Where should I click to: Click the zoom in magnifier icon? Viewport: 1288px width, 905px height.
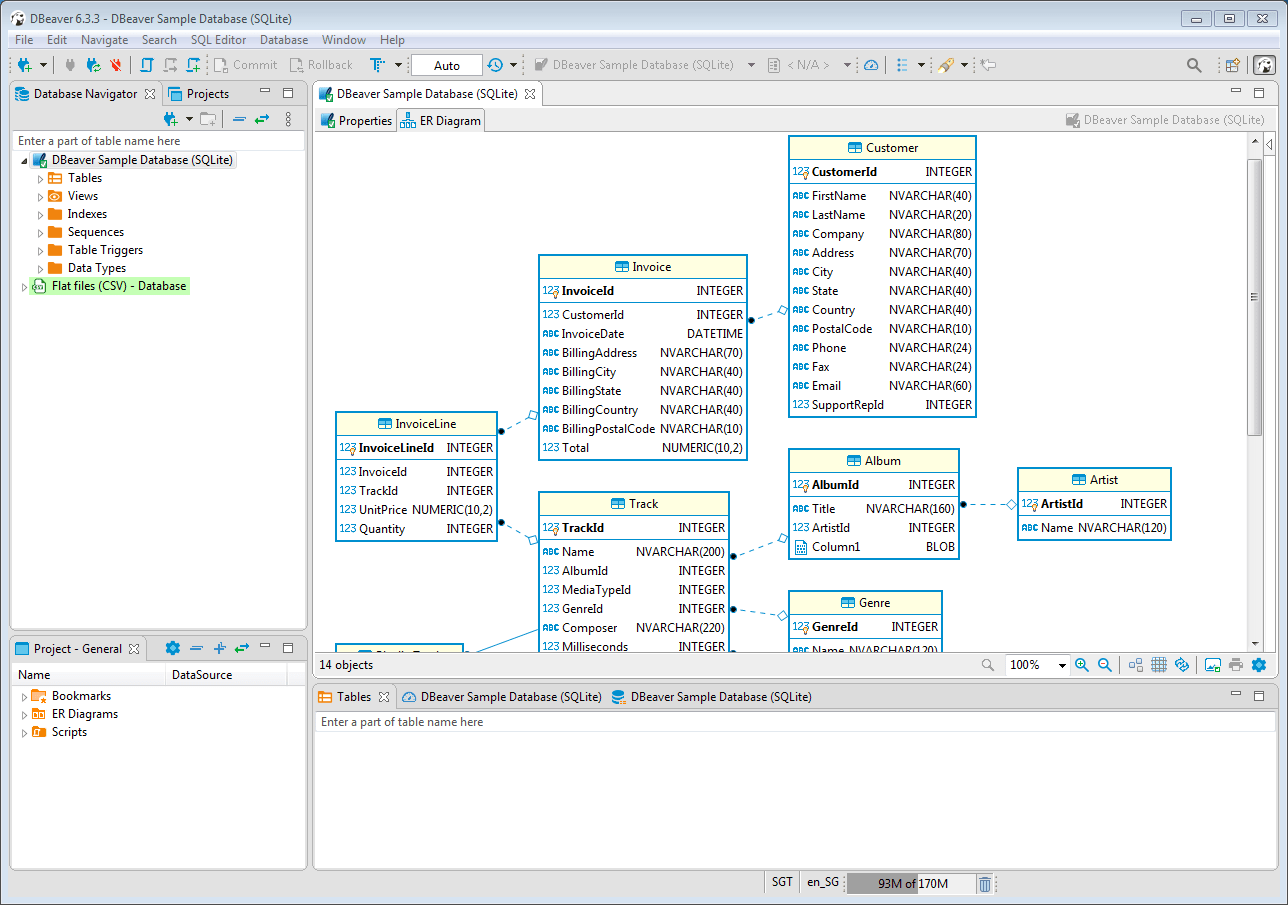tap(1082, 665)
